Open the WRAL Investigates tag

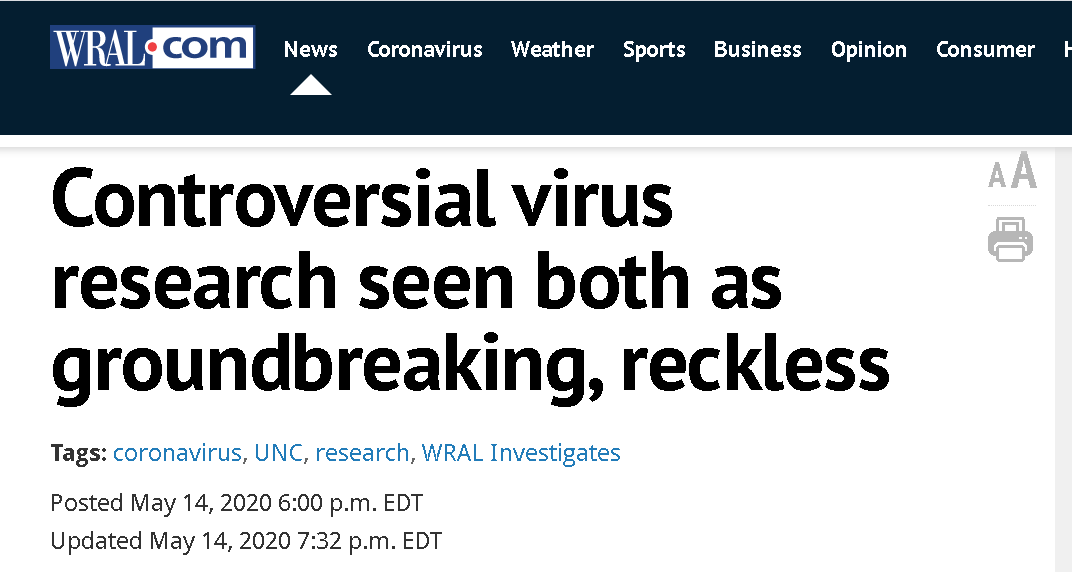click(521, 452)
